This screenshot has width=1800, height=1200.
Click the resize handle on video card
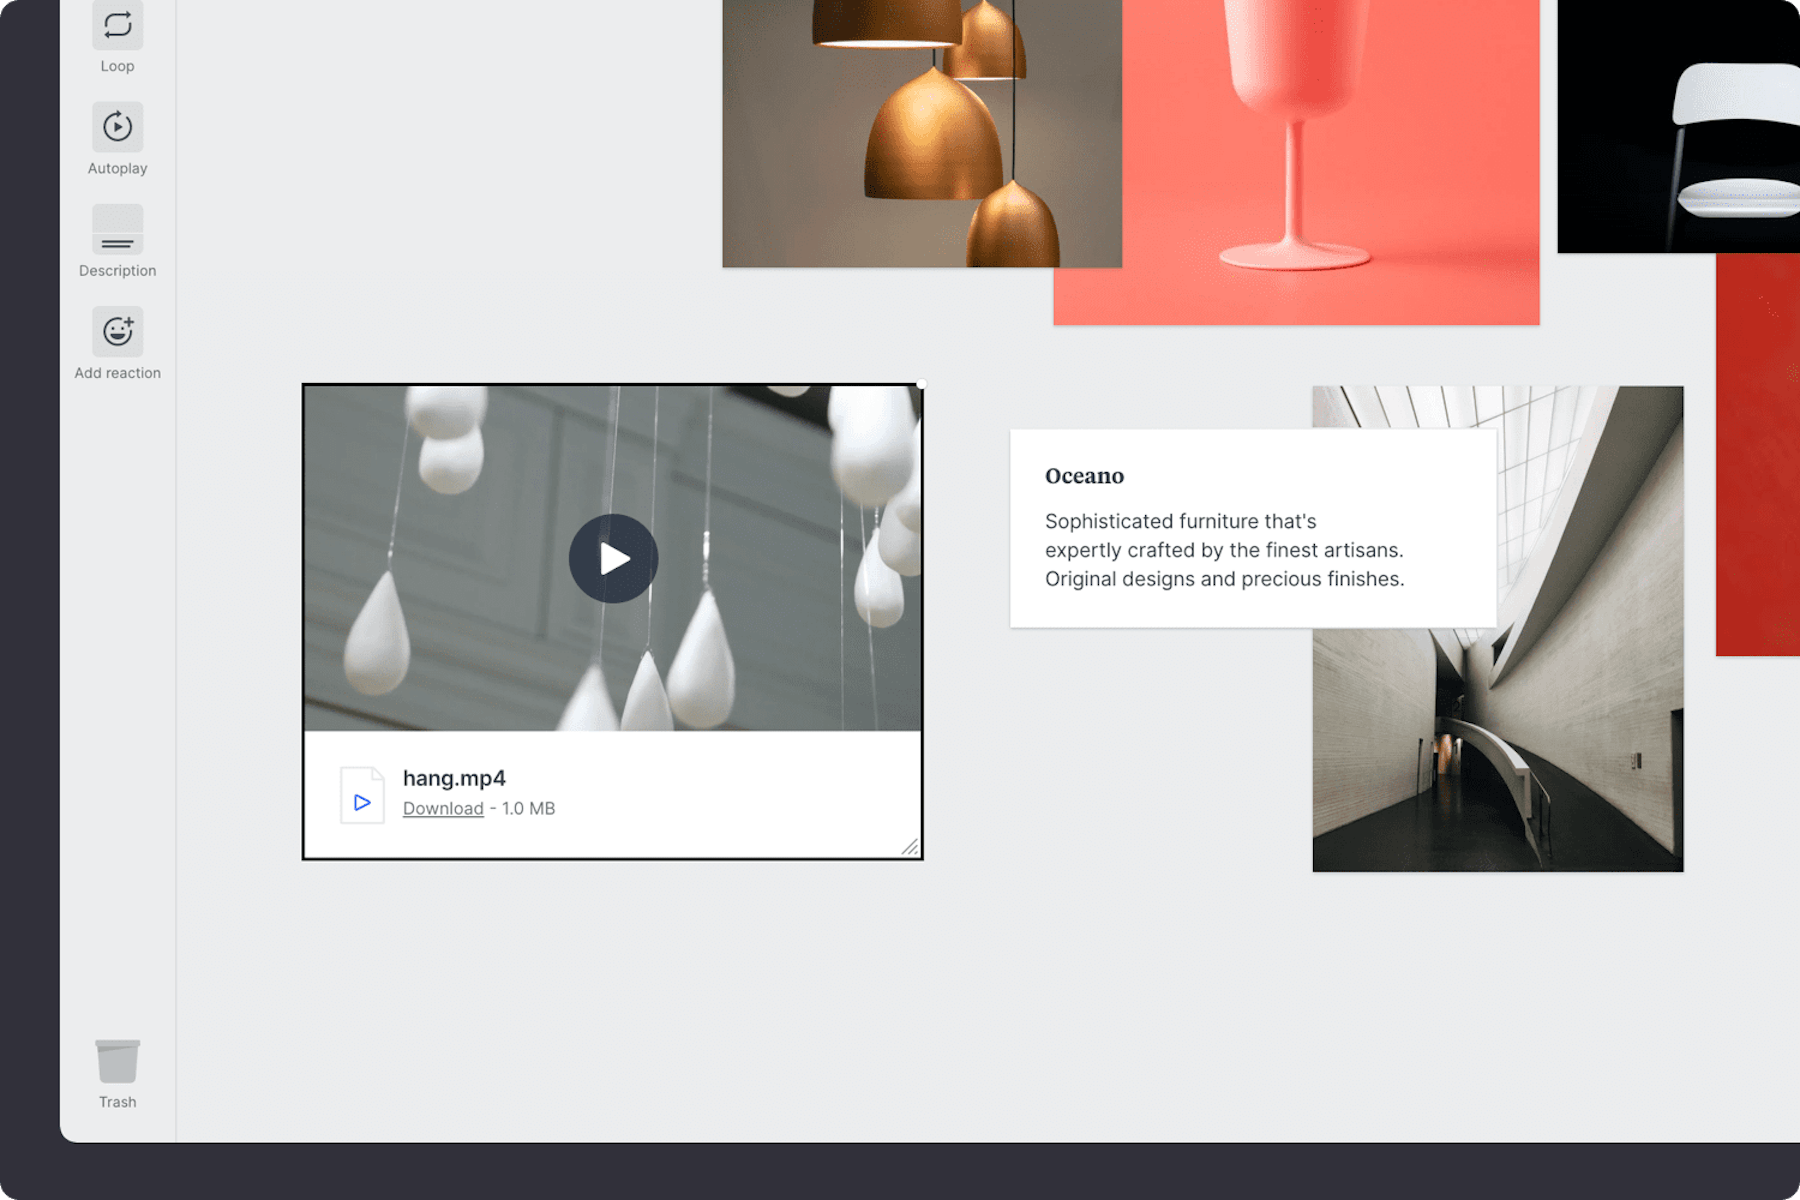(910, 847)
